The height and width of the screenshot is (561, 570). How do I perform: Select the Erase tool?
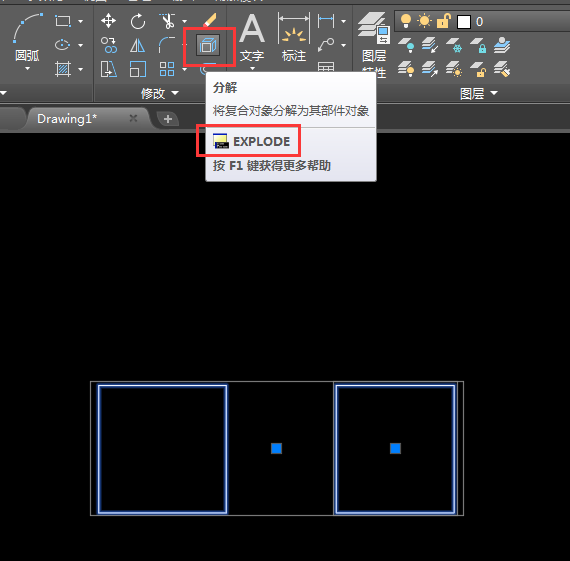(x=210, y=20)
